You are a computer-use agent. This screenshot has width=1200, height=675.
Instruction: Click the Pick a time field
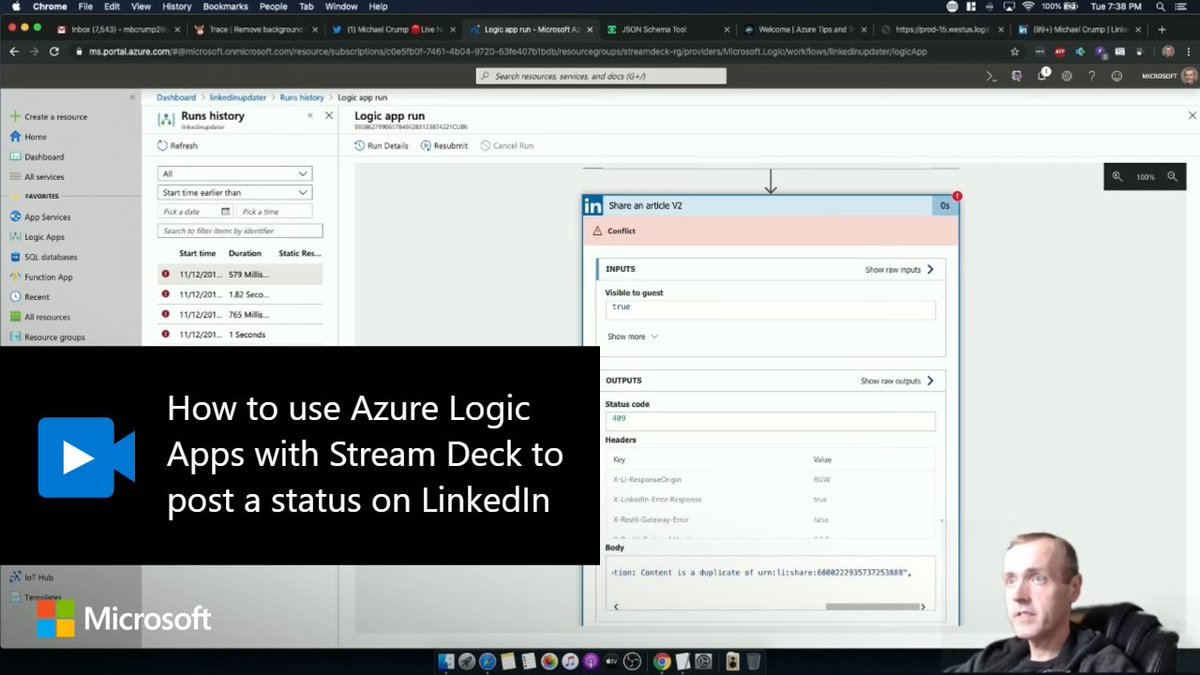(274, 212)
